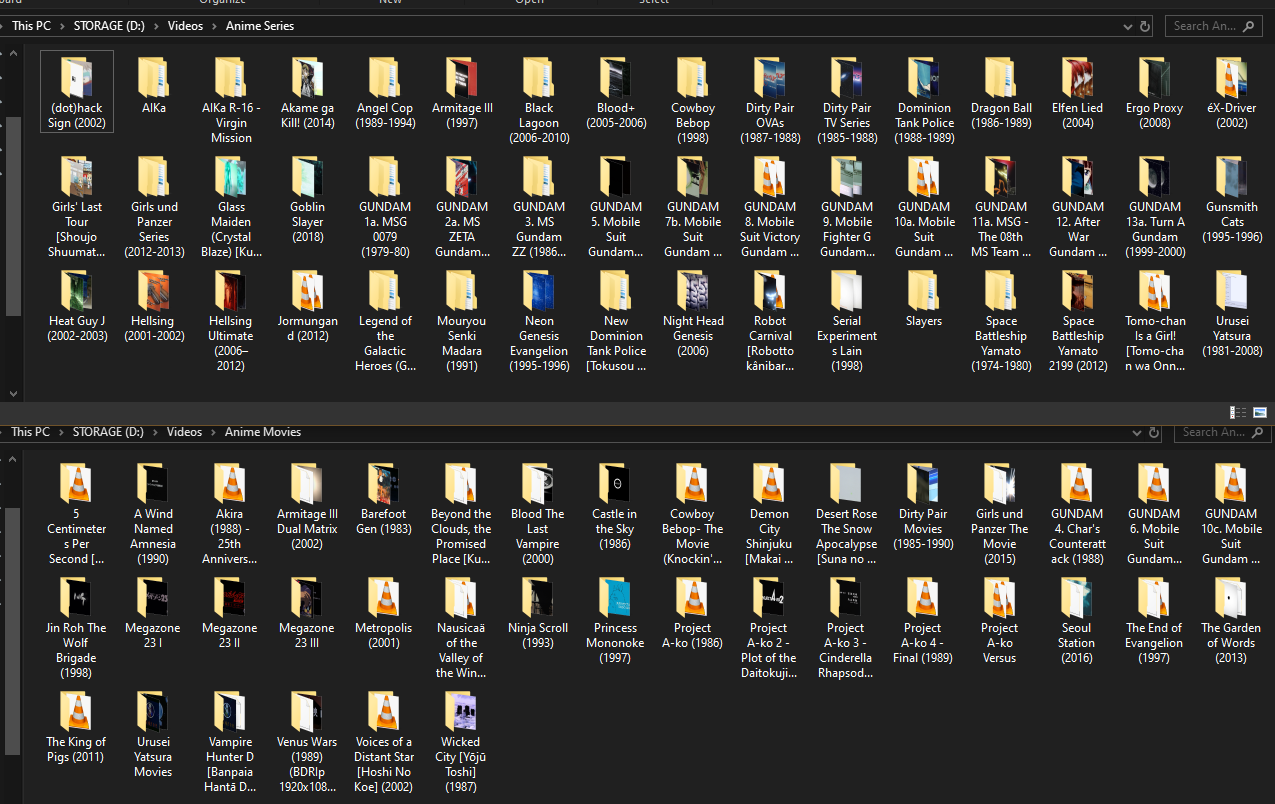Select the Megazone 23 II folder
The width and height of the screenshot is (1275, 804).
230,612
